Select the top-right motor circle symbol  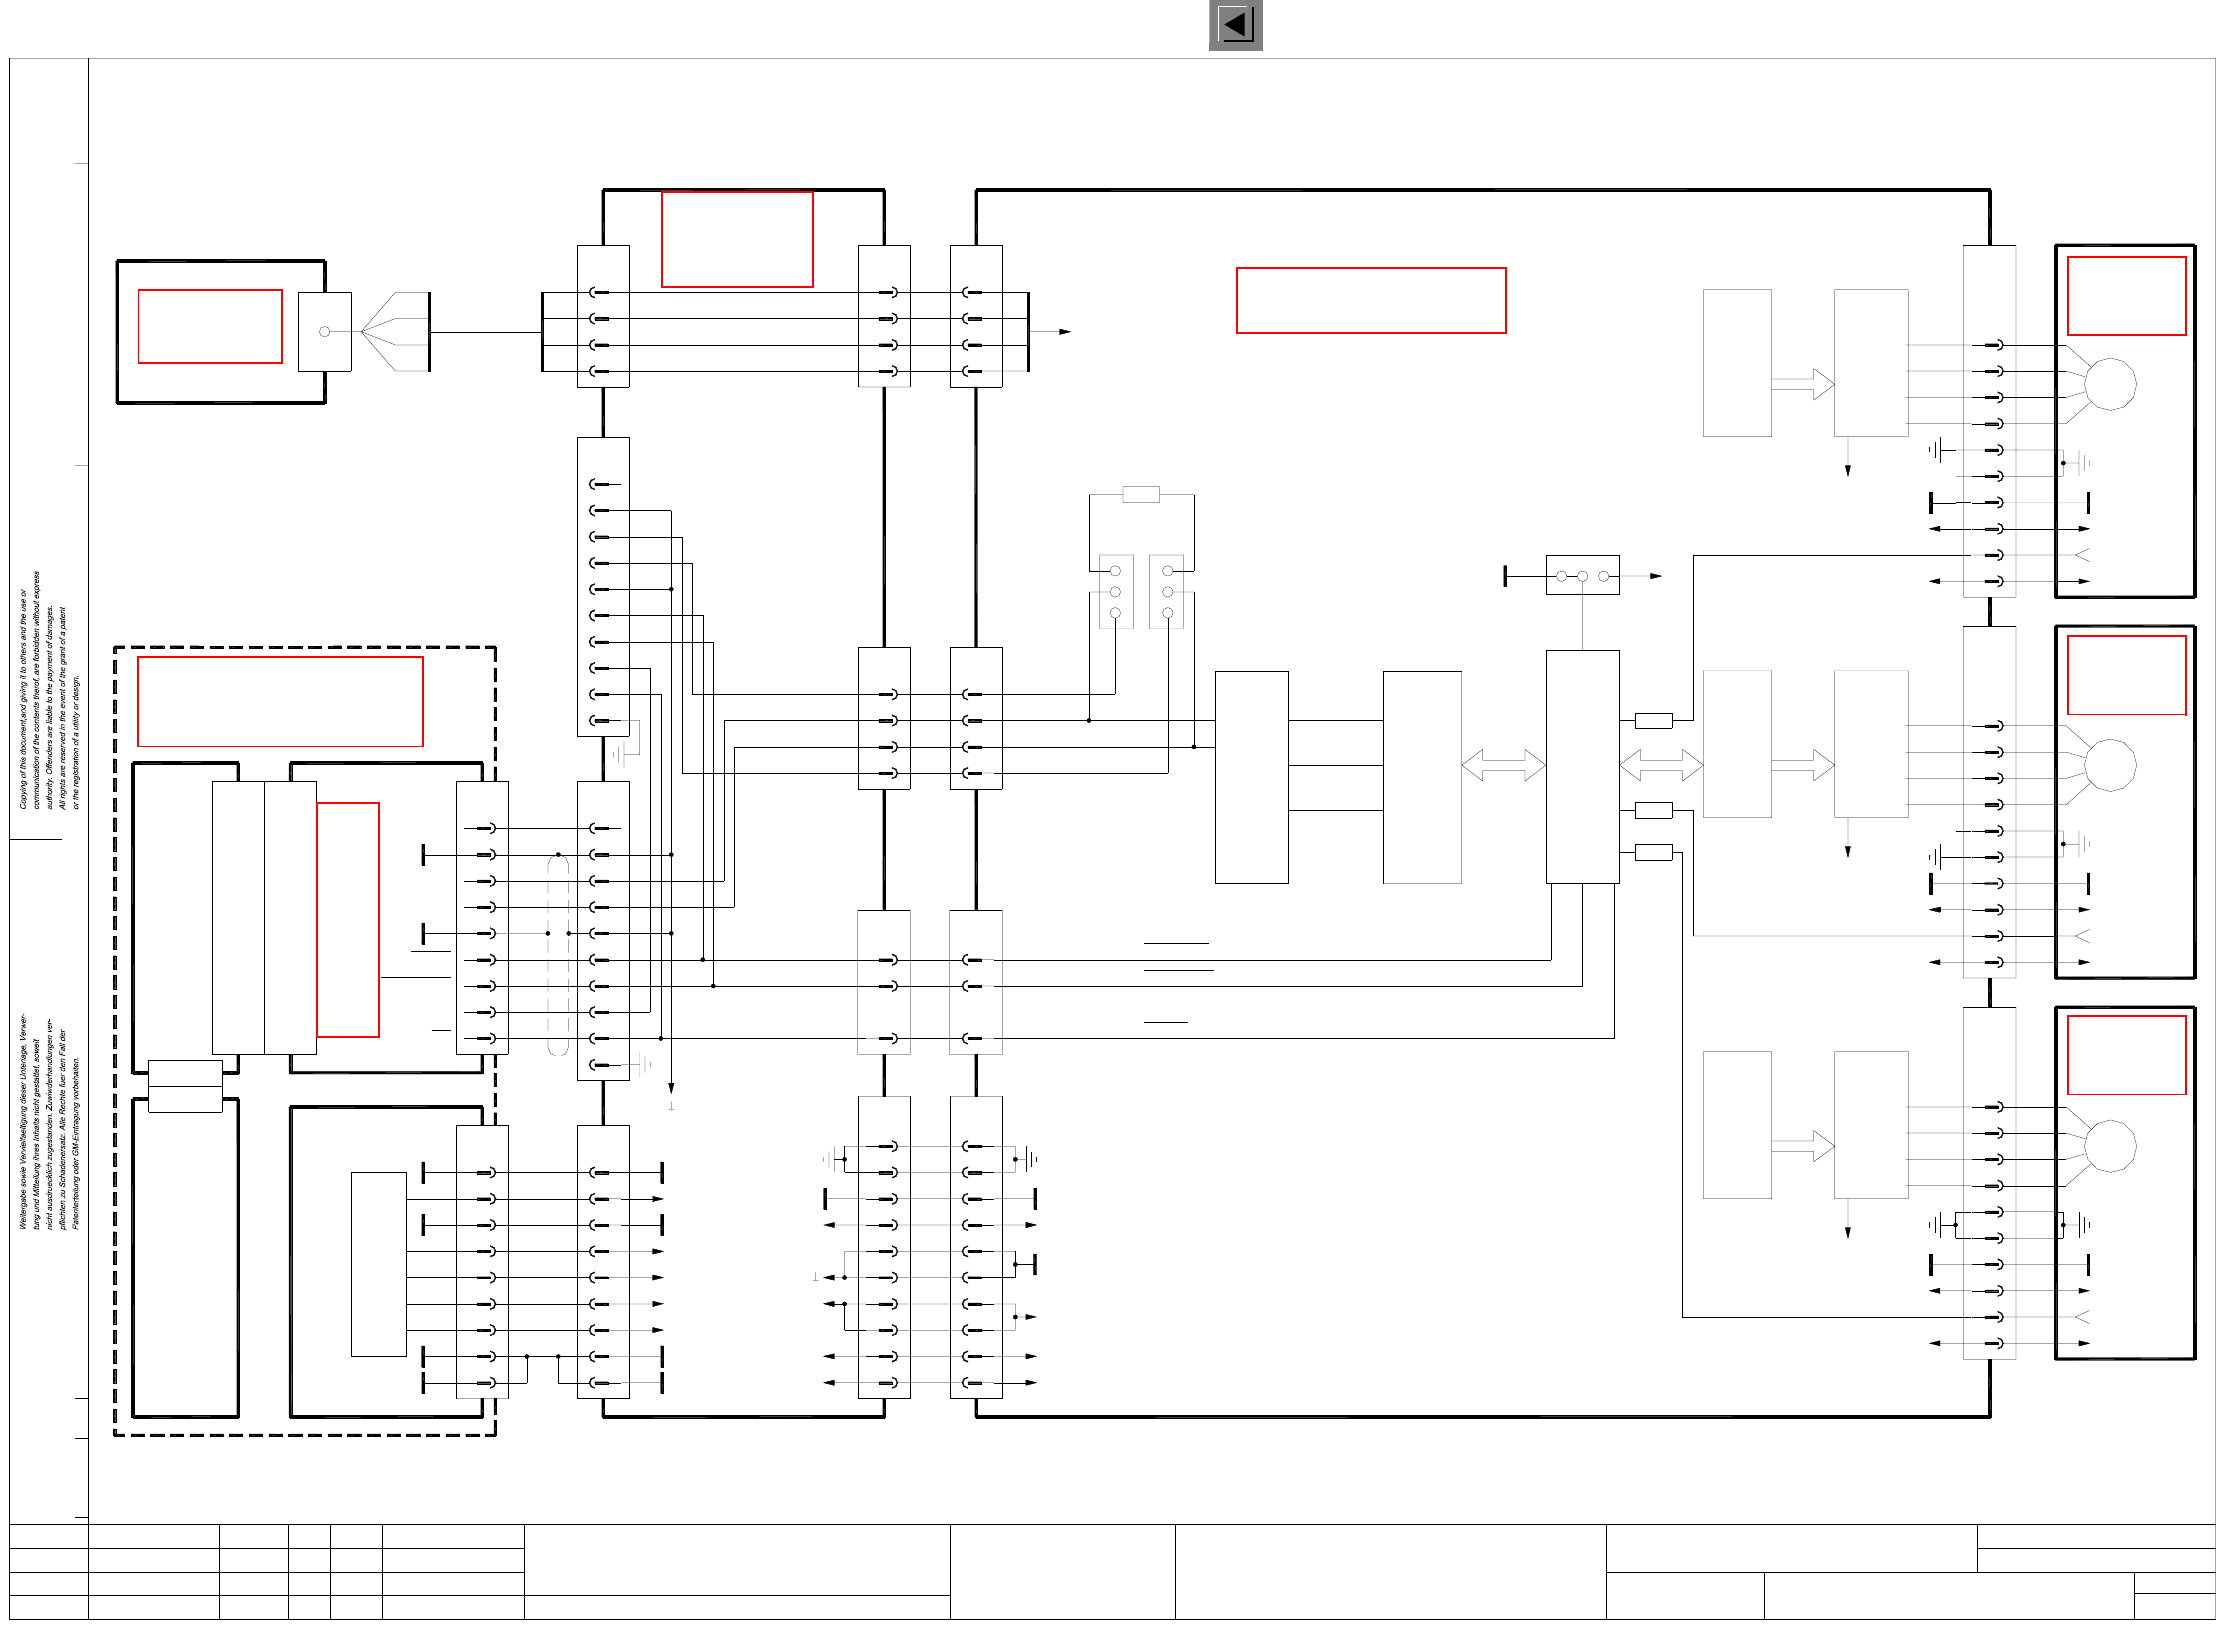click(2110, 384)
